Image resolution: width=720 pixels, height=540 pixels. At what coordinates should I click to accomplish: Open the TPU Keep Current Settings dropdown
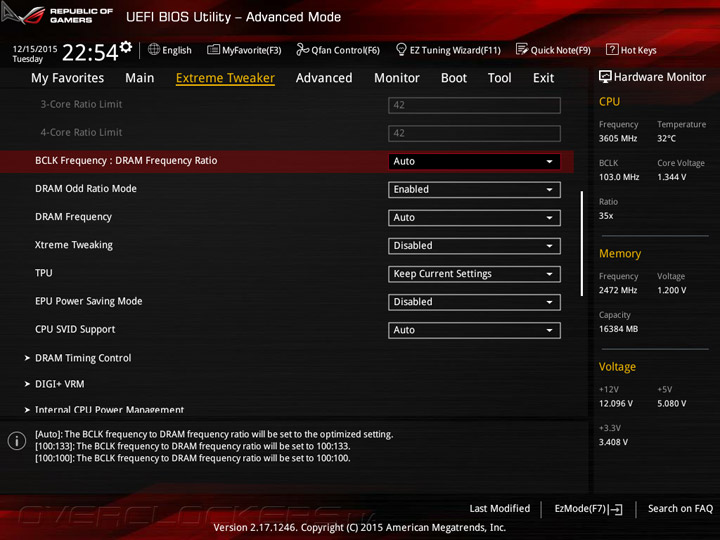pyautogui.click(x=474, y=274)
